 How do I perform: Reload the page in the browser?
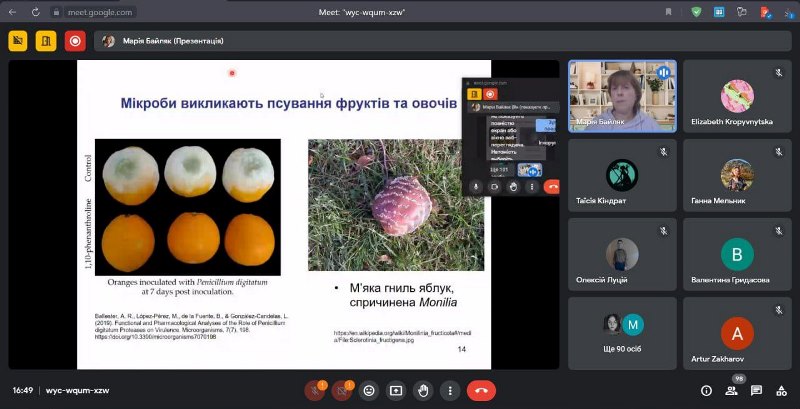(36, 12)
